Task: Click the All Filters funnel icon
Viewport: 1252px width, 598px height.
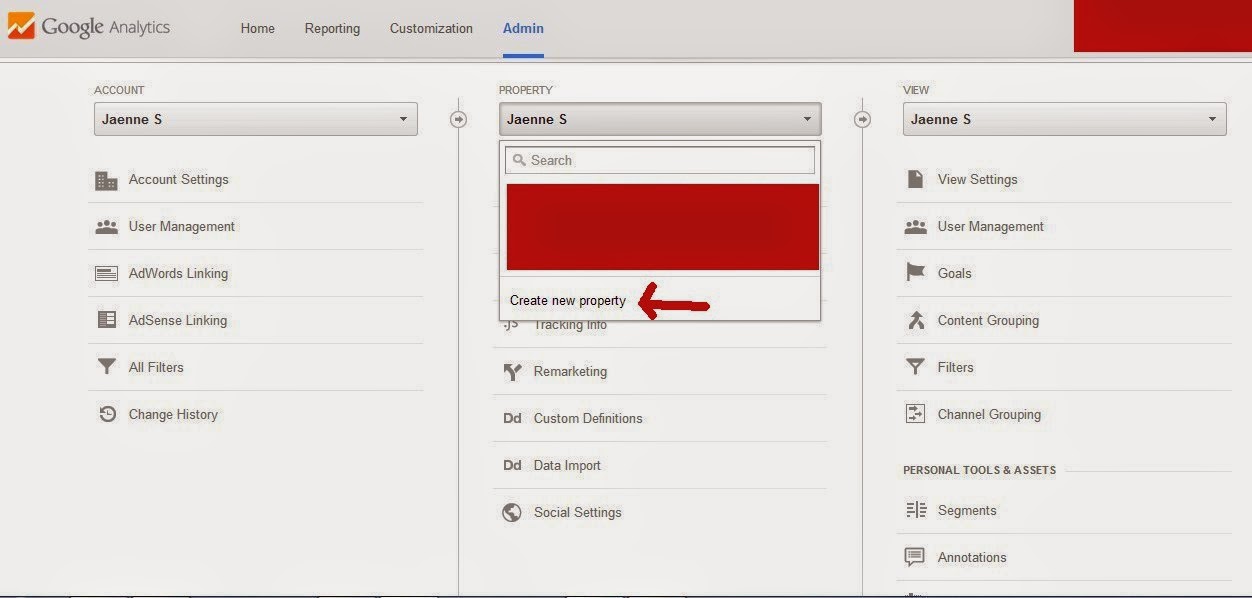Action: pyautogui.click(x=106, y=367)
